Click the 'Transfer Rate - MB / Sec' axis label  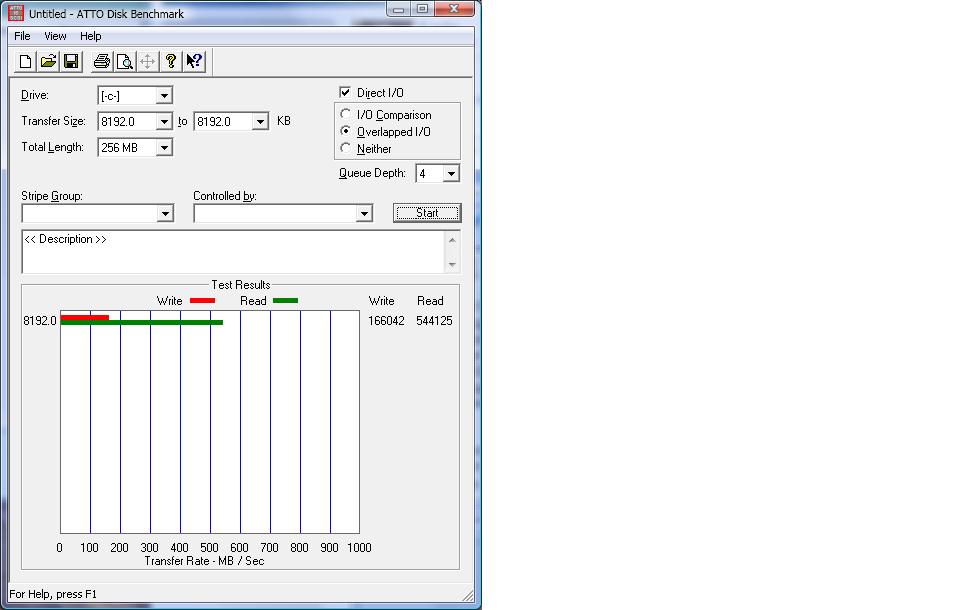click(x=204, y=561)
